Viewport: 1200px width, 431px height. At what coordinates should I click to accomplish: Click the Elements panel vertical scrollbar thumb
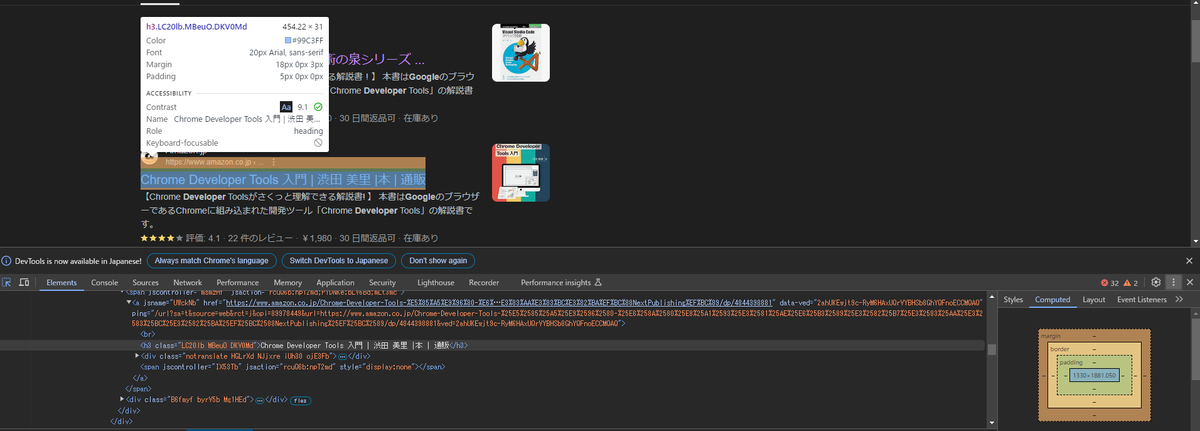click(991, 349)
